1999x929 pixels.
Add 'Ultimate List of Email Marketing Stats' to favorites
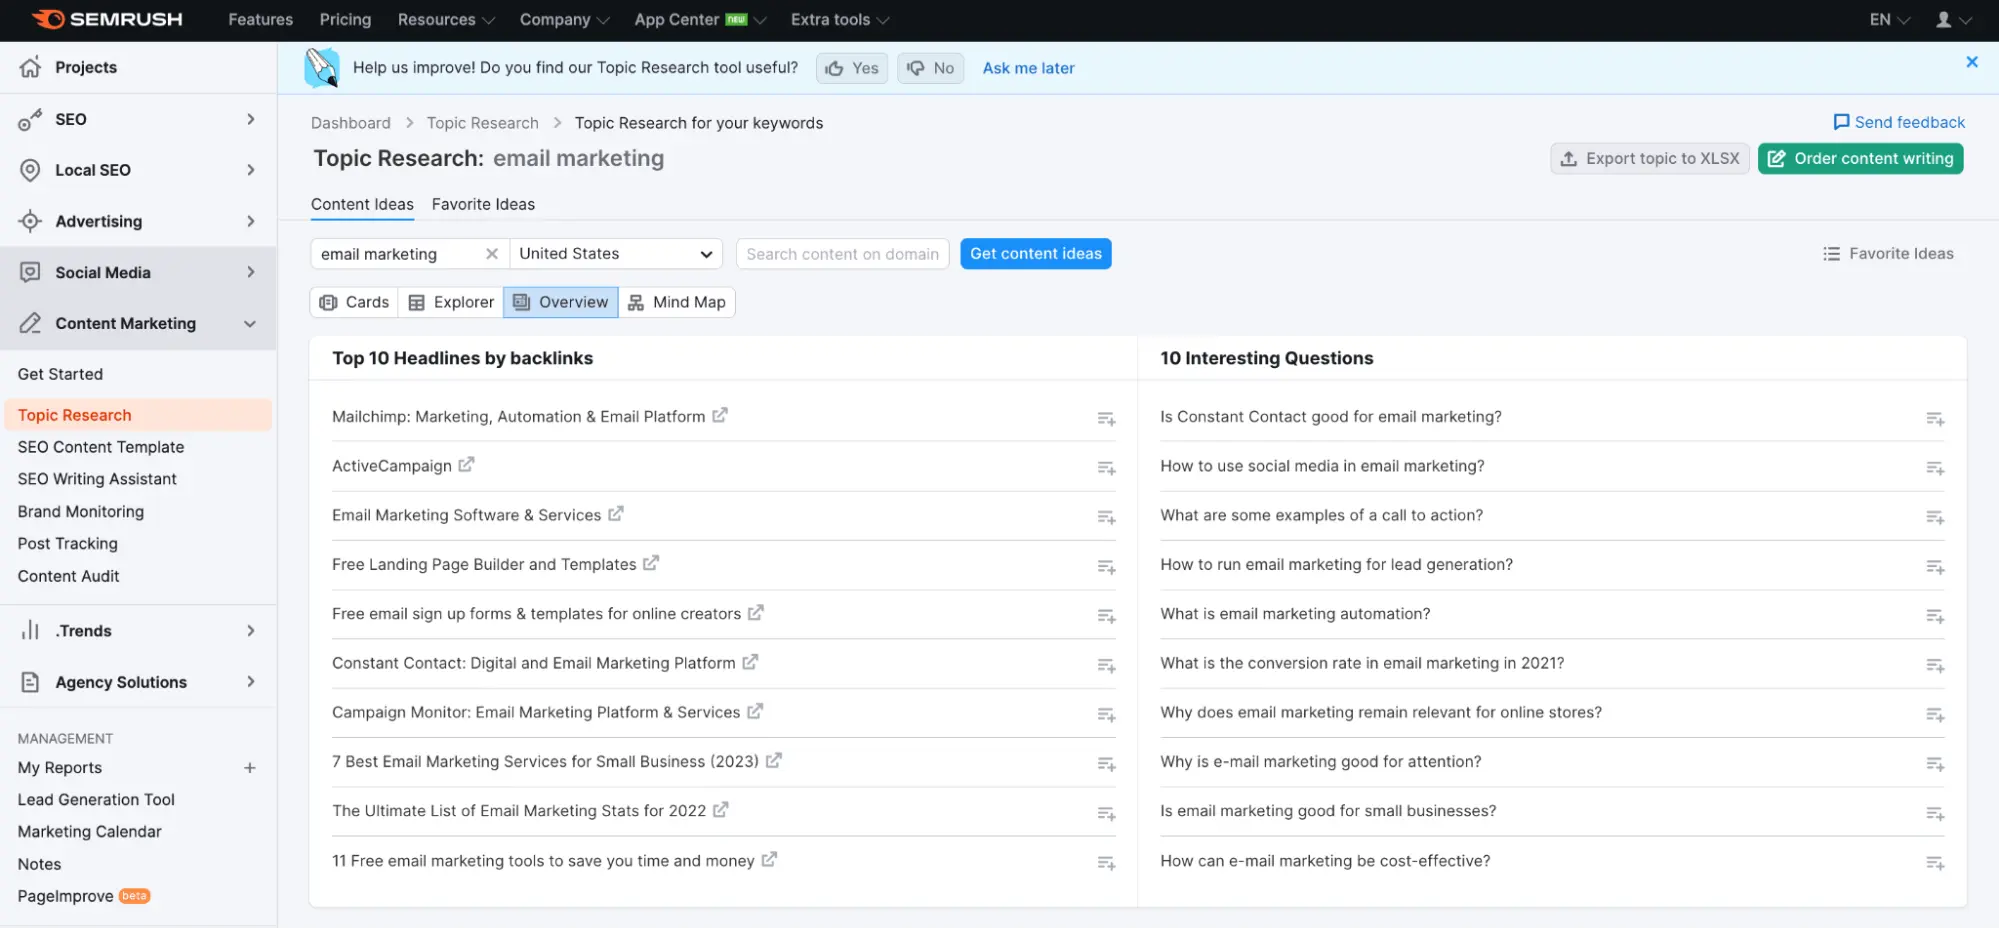tap(1106, 813)
